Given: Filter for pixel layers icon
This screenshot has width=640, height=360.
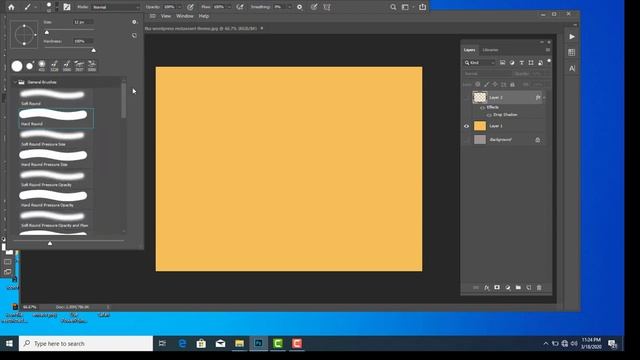Looking at the screenshot, I should [502, 63].
